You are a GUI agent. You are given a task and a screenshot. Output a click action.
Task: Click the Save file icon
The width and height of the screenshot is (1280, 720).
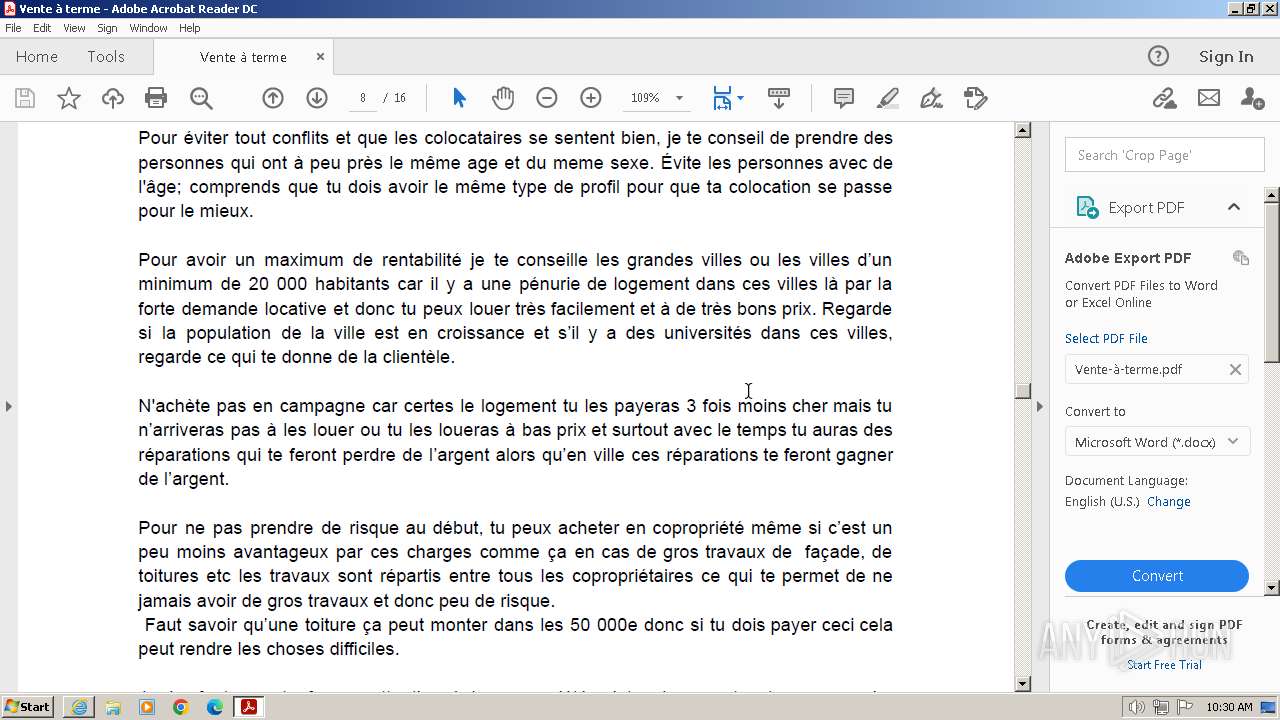(25, 98)
